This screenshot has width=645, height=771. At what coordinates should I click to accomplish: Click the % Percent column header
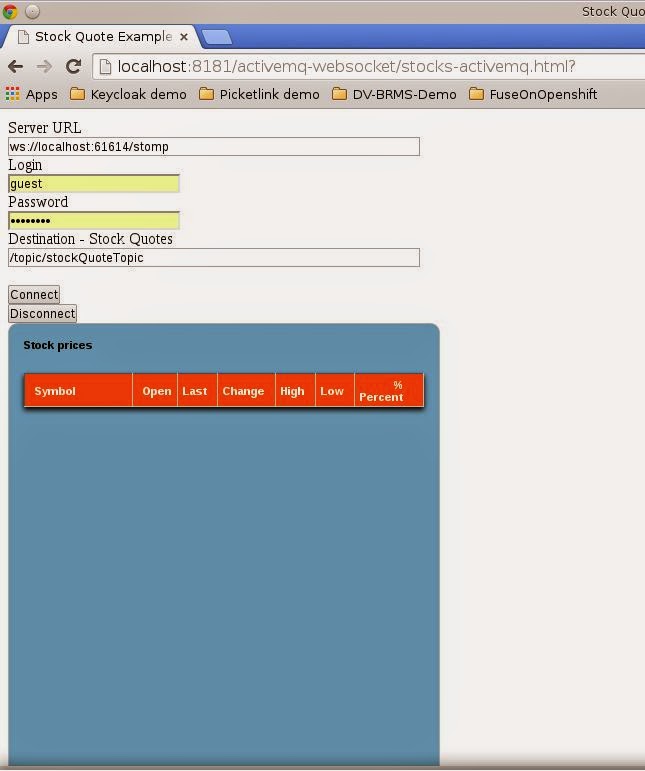pyautogui.click(x=389, y=391)
